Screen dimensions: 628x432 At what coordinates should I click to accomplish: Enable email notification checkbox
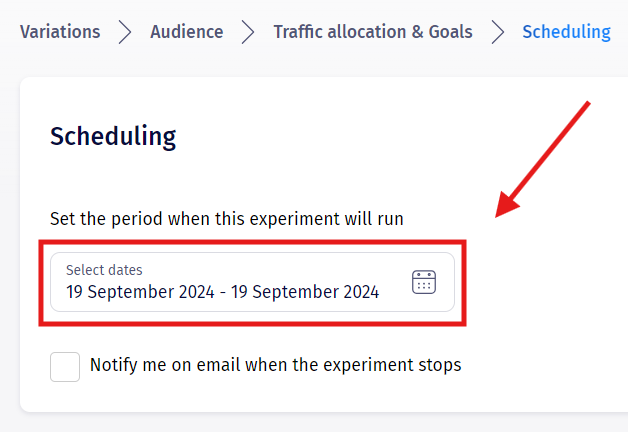pyautogui.click(x=65, y=366)
